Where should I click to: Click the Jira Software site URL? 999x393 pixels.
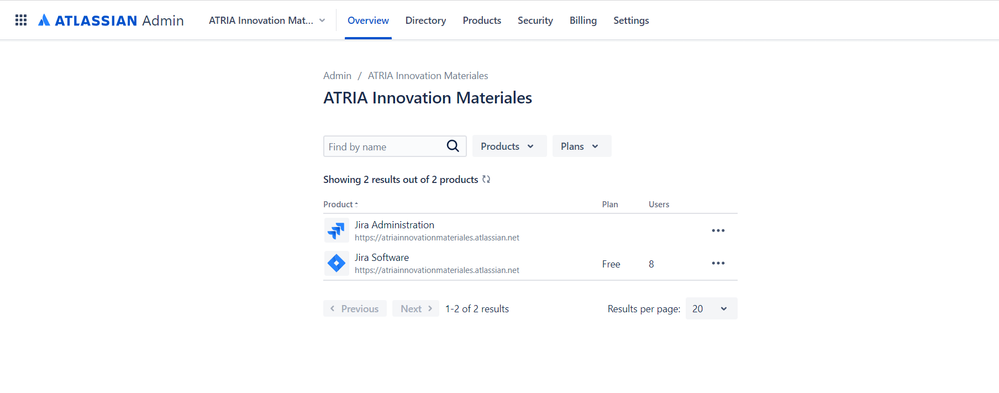[437, 270]
